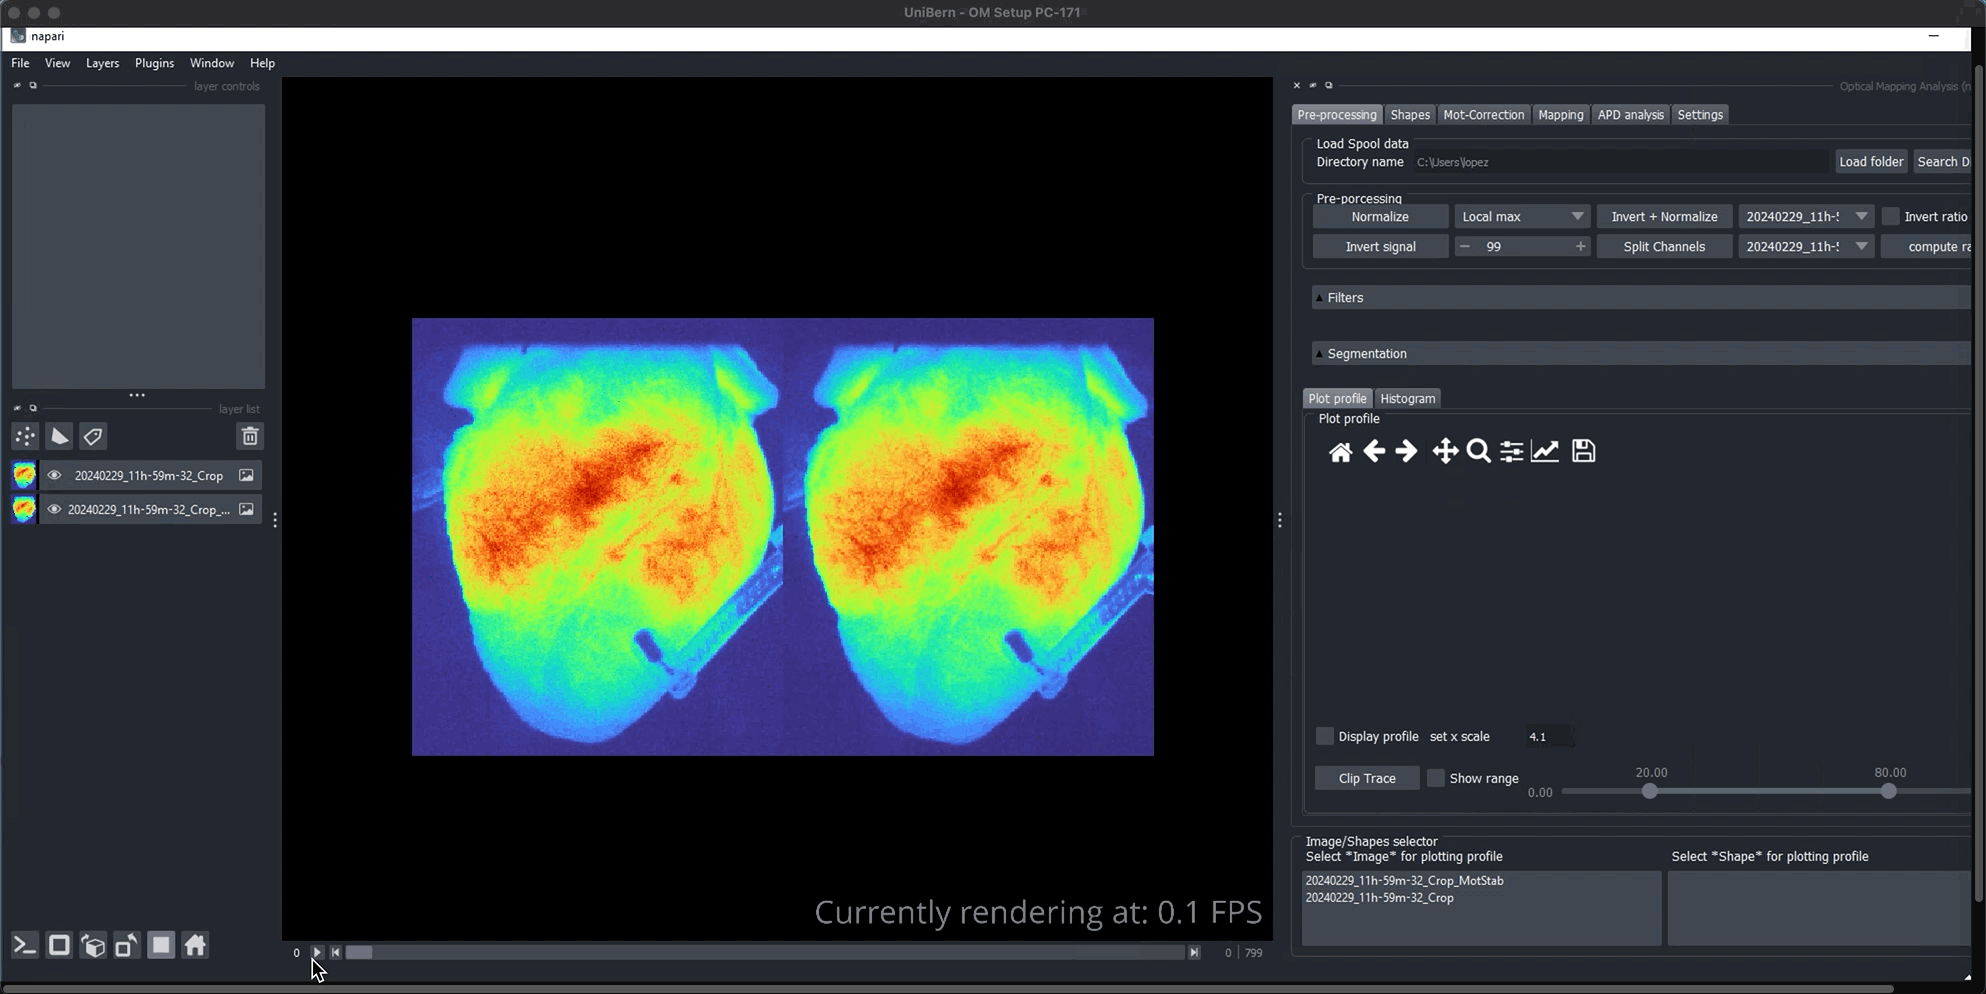Toggle 2D/3D display mode
This screenshot has width=1986, height=994.
click(x=59, y=945)
